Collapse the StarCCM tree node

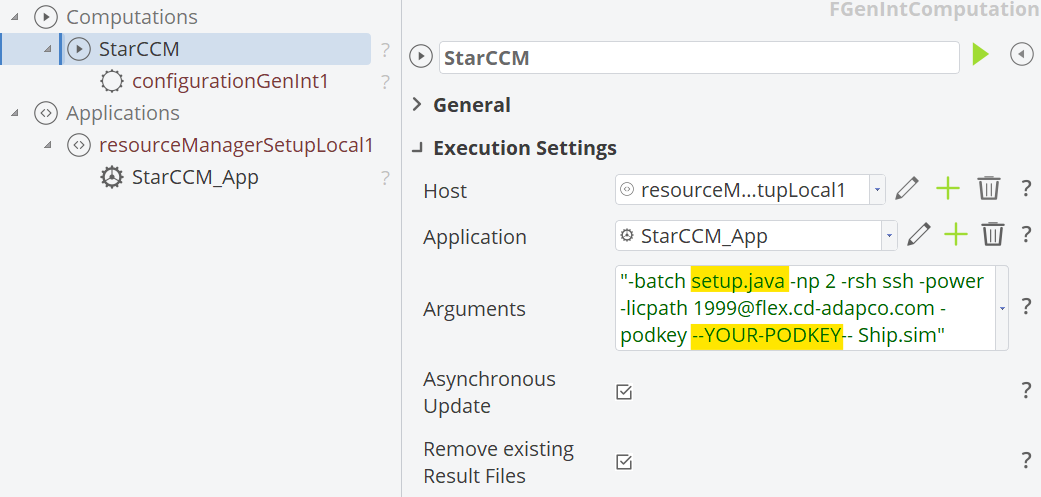point(47,49)
